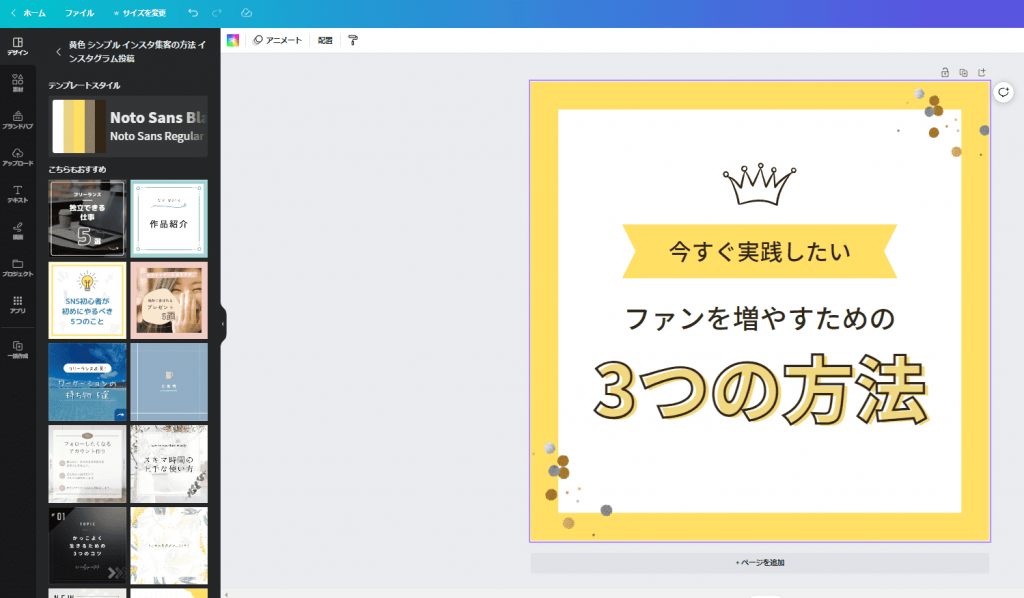This screenshot has height=598, width=1024.
Task: Add a new page with ページを追加
Action: [760, 562]
